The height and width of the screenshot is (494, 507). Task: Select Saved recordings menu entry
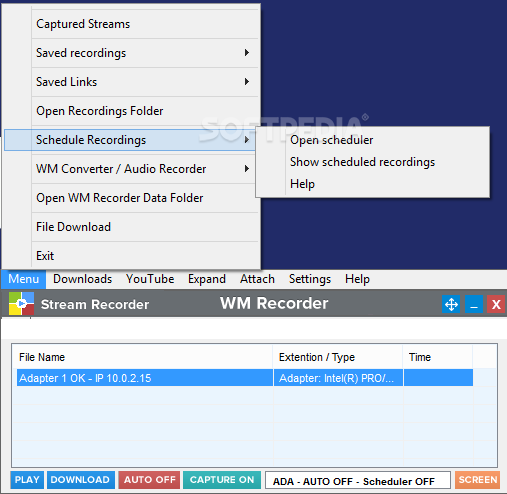tap(145, 53)
